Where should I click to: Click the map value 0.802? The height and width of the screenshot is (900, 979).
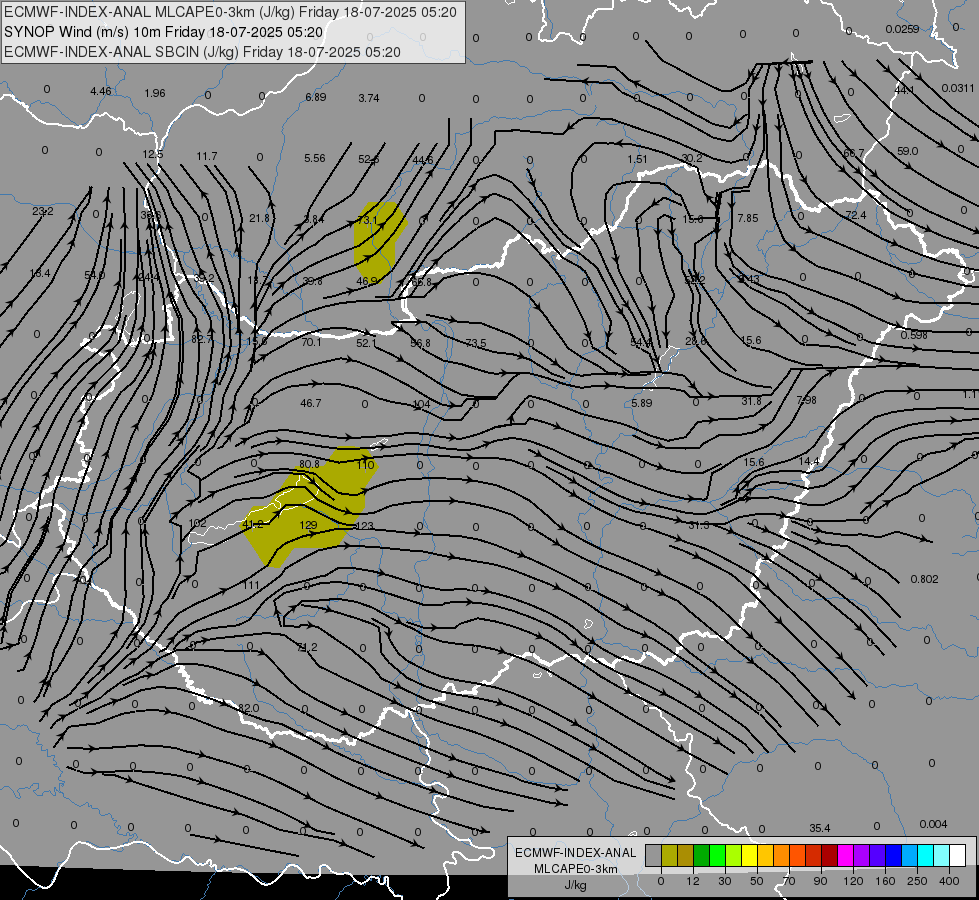click(x=924, y=579)
